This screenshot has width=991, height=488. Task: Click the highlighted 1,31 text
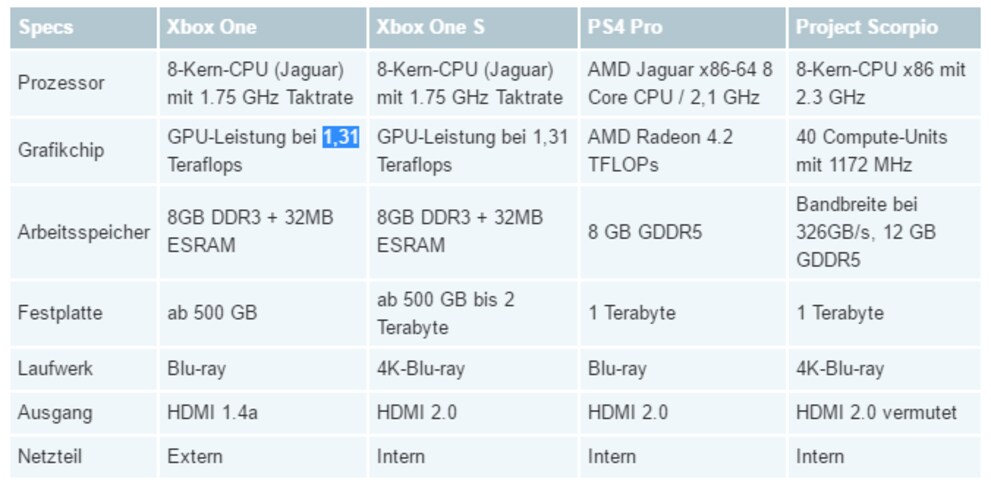click(340, 137)
